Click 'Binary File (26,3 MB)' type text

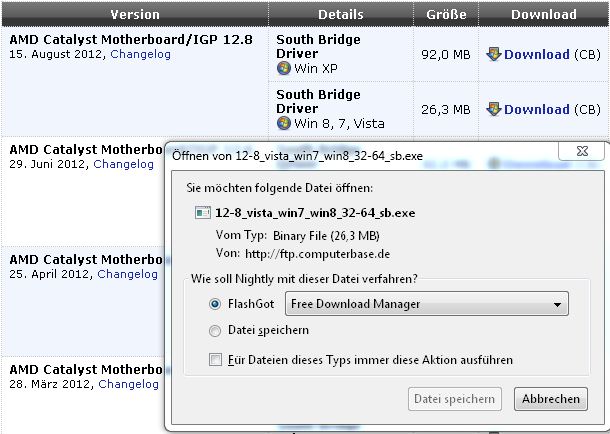[326, 236]
